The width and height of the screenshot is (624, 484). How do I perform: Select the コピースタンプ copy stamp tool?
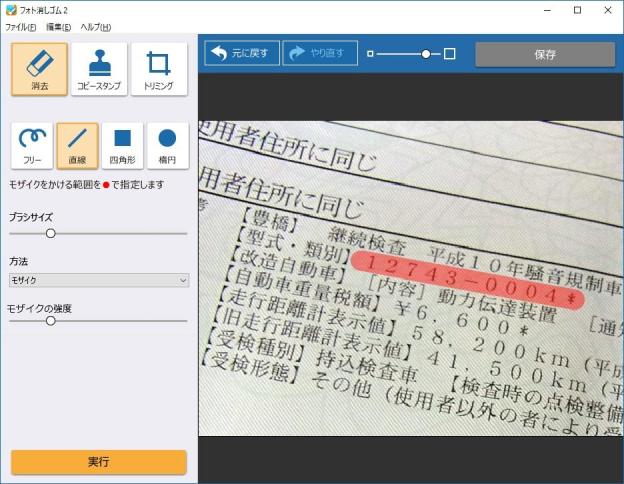(x=99, y=69)
